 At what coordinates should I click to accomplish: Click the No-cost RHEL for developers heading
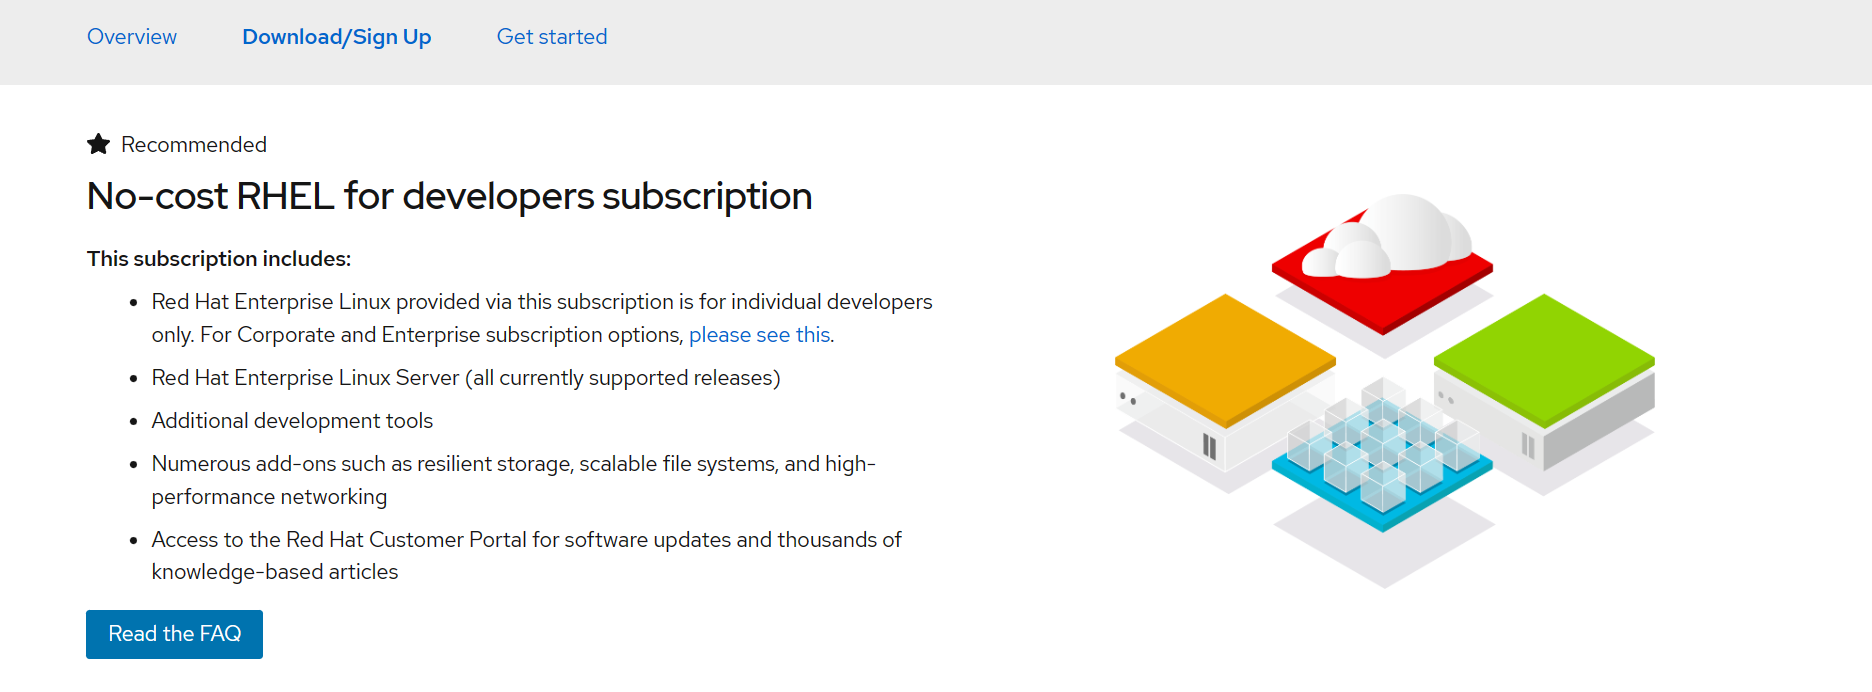click(449, 196)
